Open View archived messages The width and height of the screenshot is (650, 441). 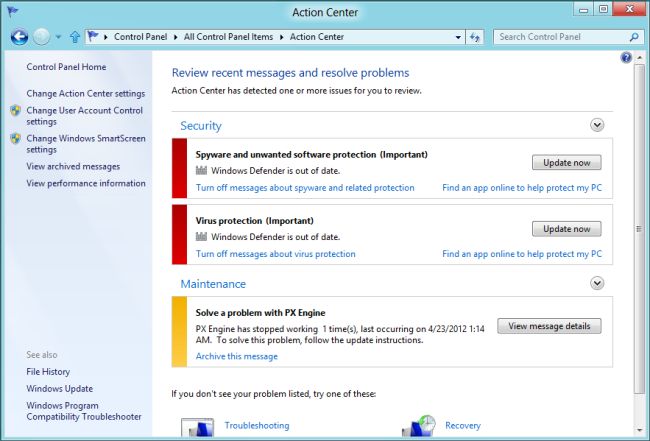pos(73,167)
